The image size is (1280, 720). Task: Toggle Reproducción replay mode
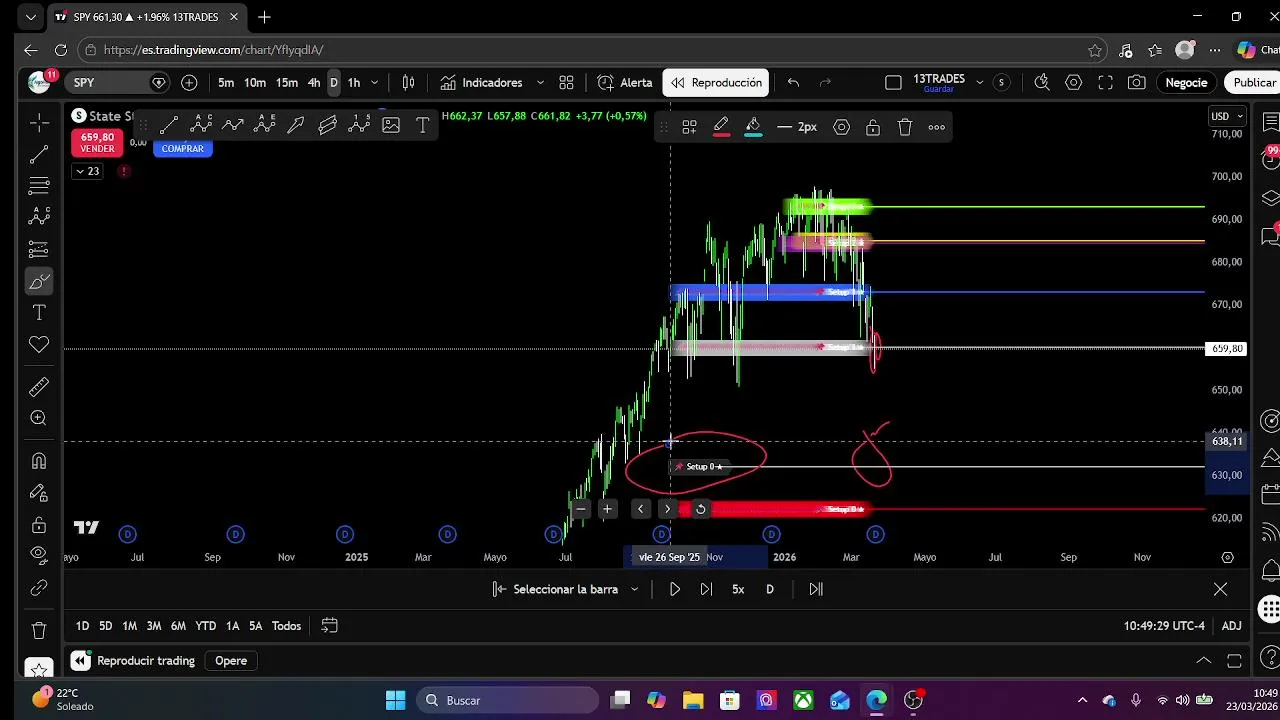[x=716, y=83]
